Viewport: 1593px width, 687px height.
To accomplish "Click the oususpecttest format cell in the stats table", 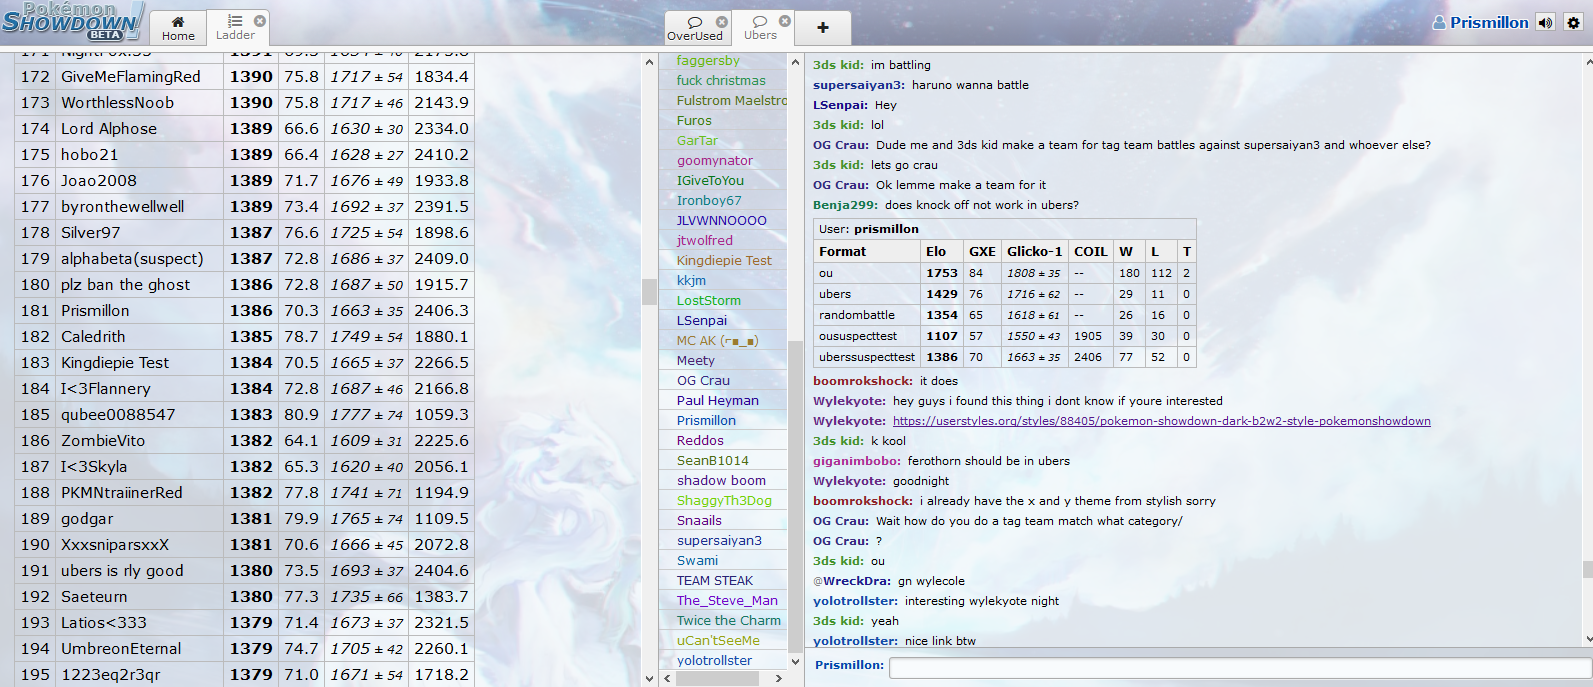I will (867, 336).
